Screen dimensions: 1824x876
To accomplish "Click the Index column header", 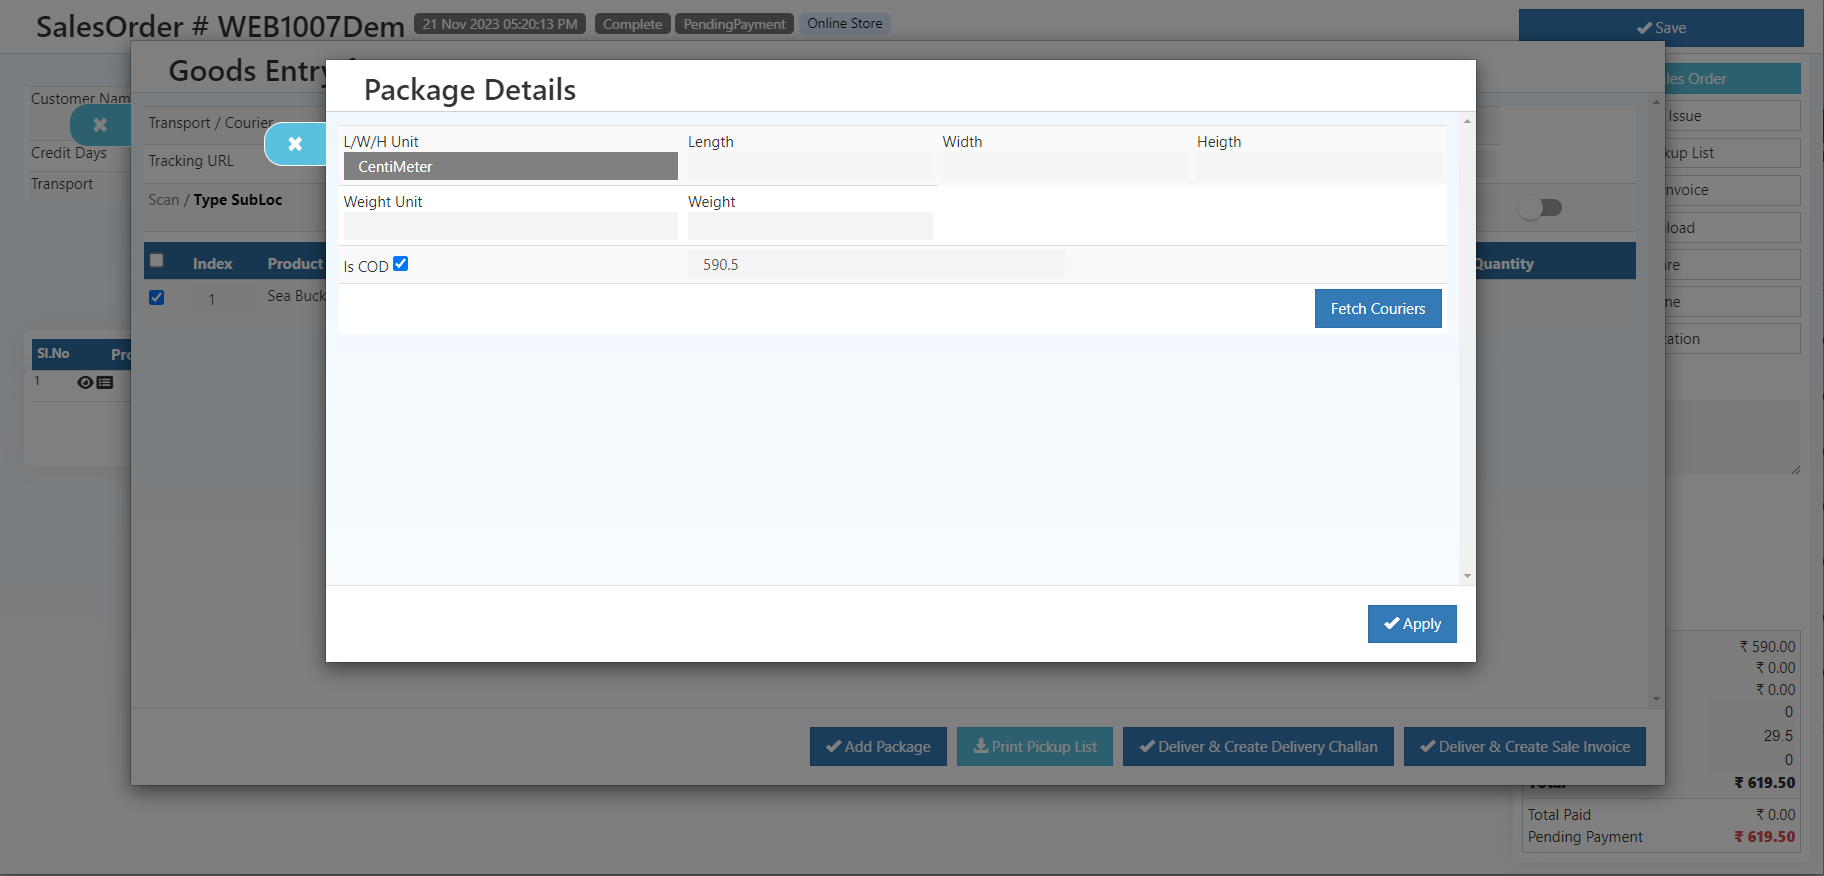I will 212,264.
